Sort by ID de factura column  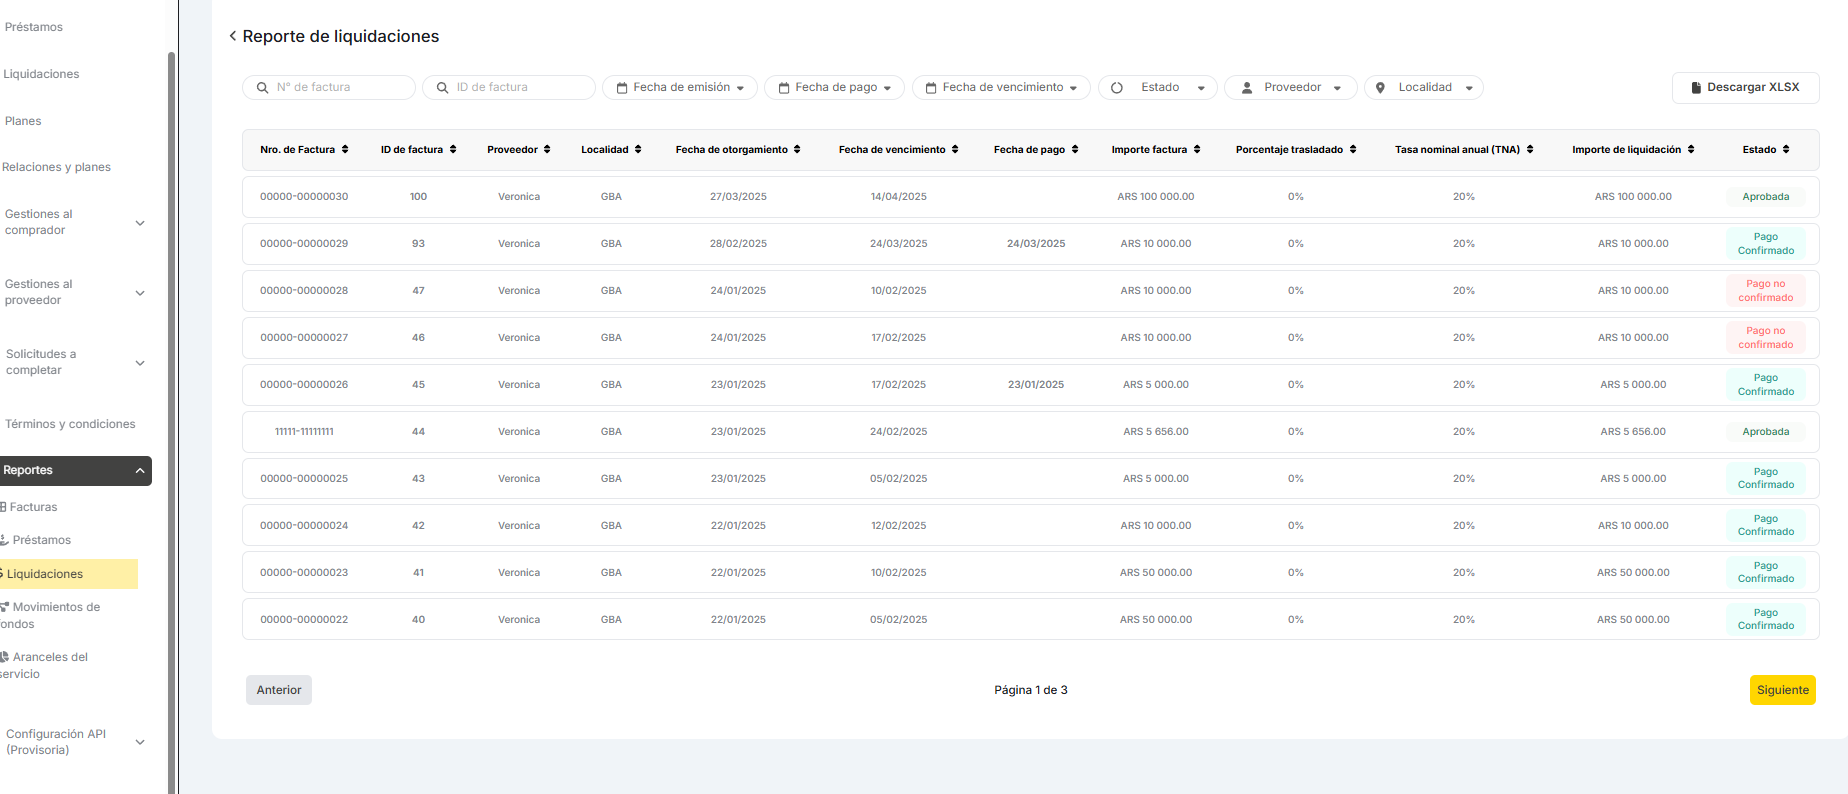click(453, 150)
